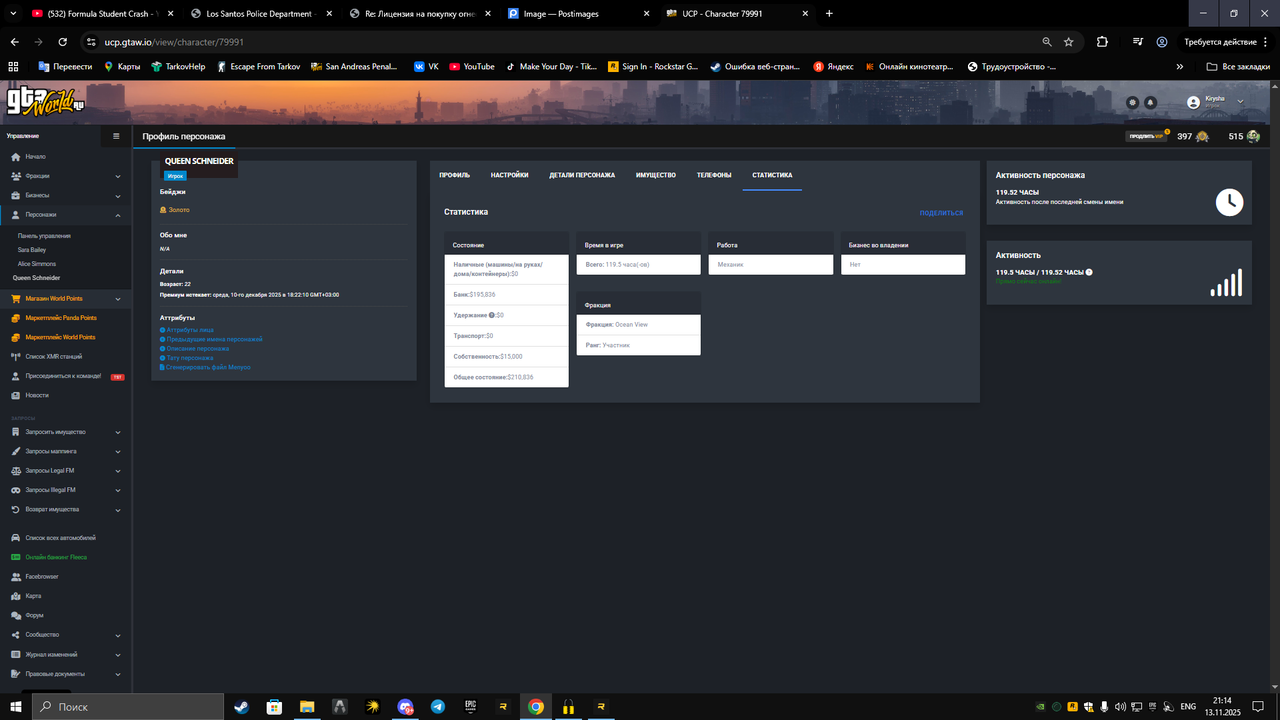
Task: Select character Alice Simmons
Action: coord(35,264)
